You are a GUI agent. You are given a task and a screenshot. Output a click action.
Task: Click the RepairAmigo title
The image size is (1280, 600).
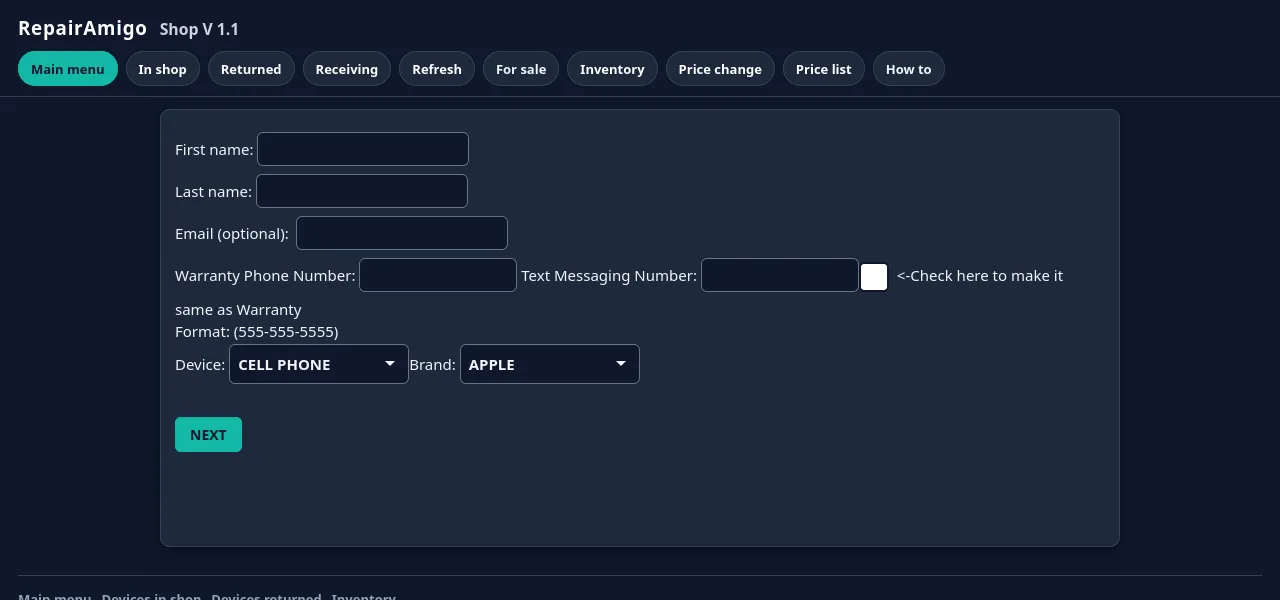tap(83, 28)
